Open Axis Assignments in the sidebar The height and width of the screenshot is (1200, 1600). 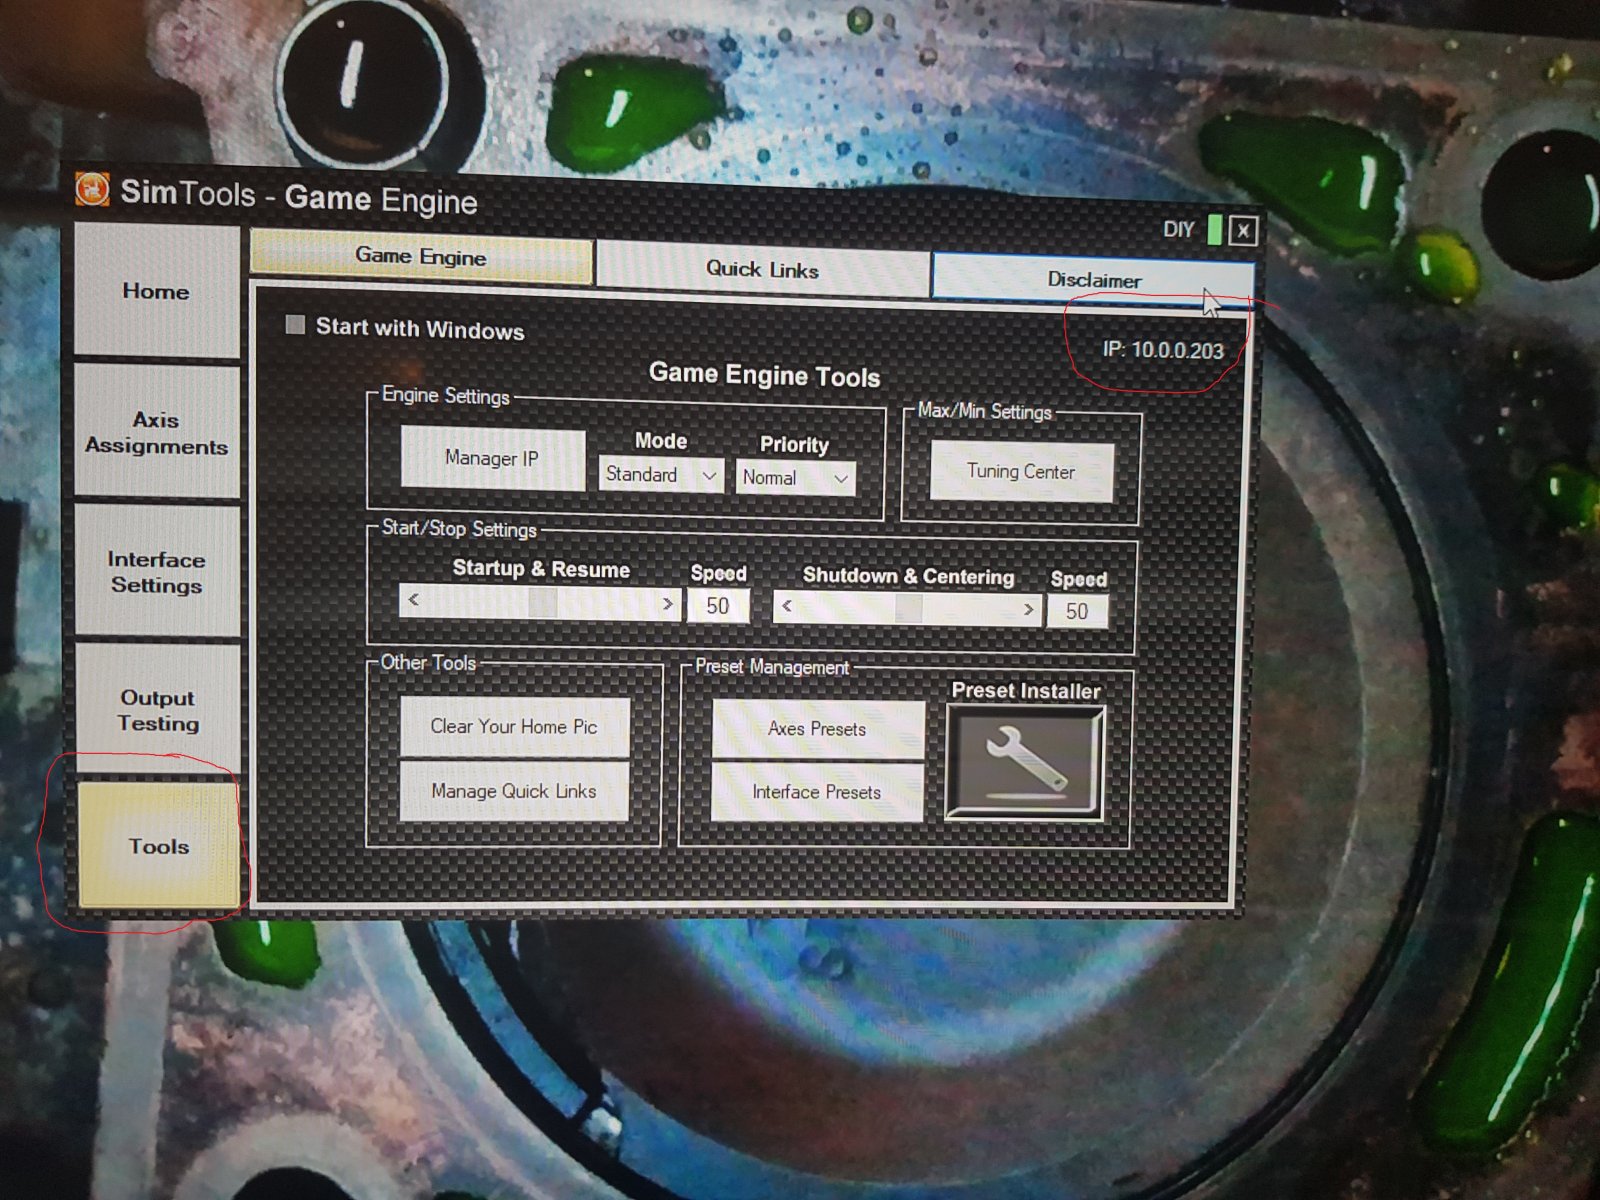(156, 433)
